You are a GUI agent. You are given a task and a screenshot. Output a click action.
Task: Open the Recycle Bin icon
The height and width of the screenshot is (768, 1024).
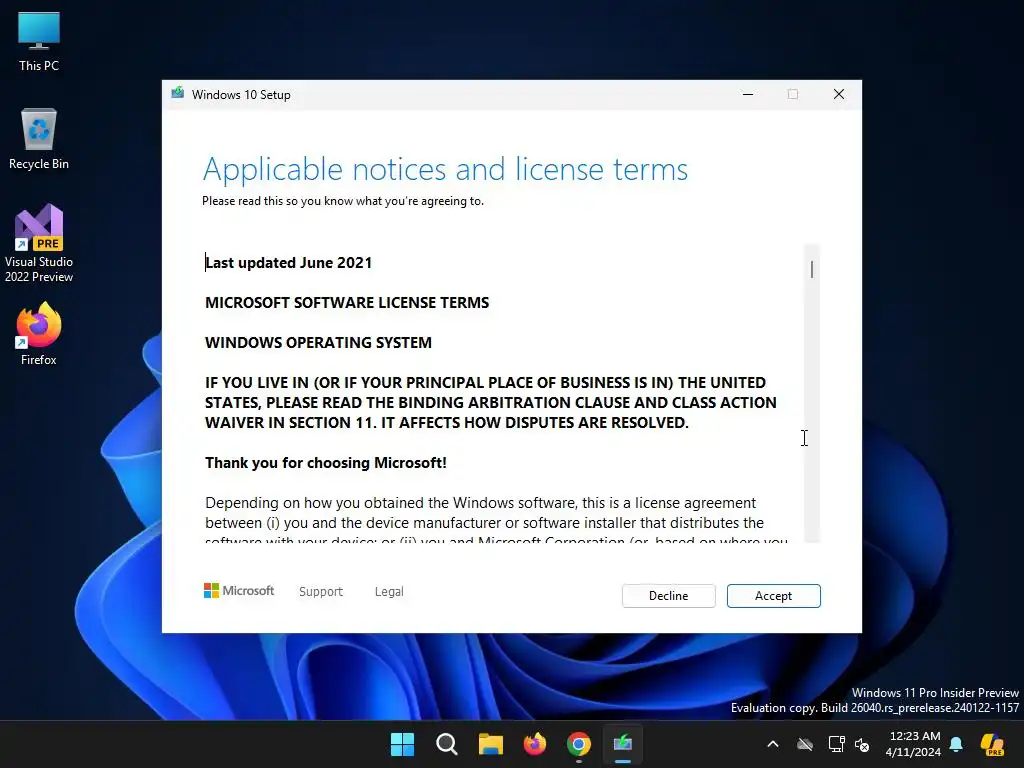point(39,139)
